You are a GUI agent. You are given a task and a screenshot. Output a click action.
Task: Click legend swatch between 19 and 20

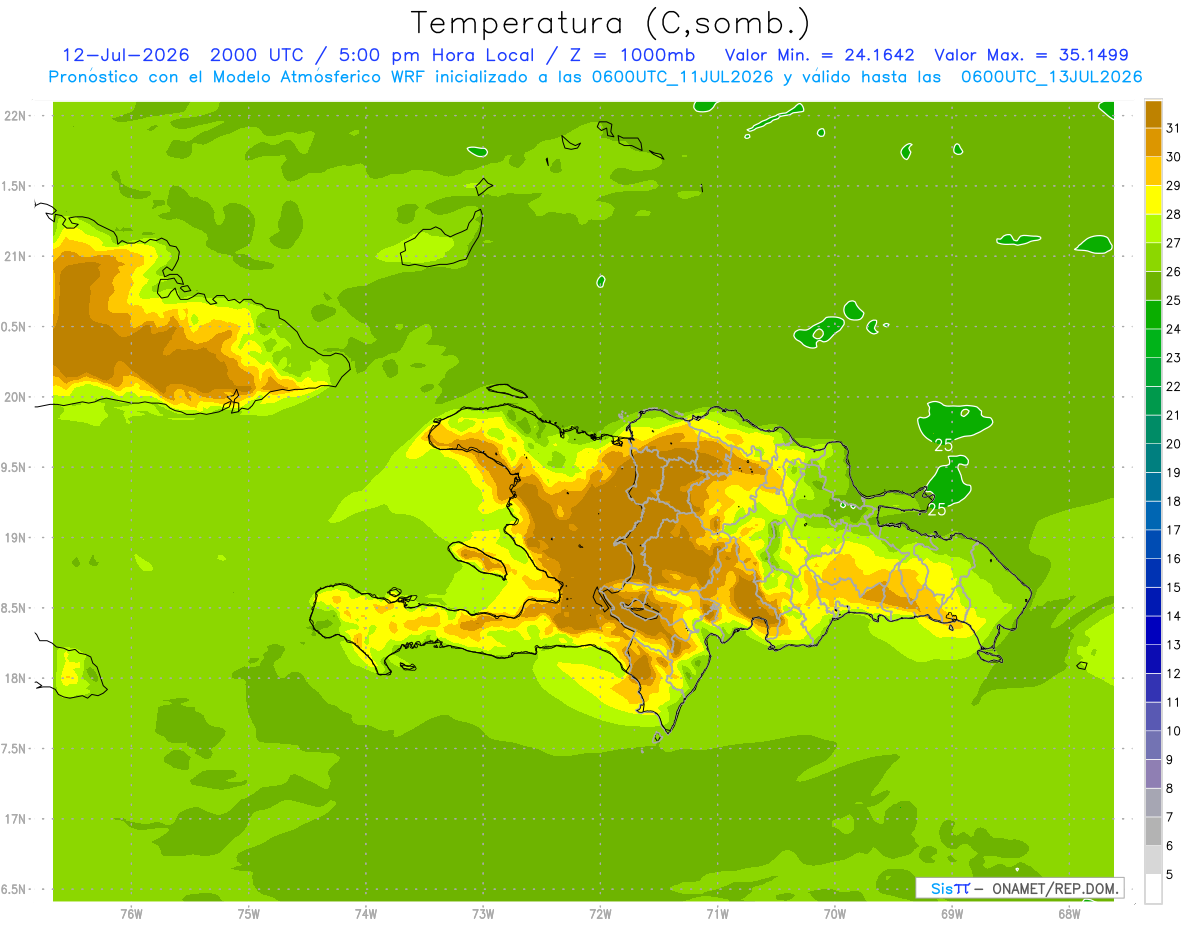tap(1153, 458)
